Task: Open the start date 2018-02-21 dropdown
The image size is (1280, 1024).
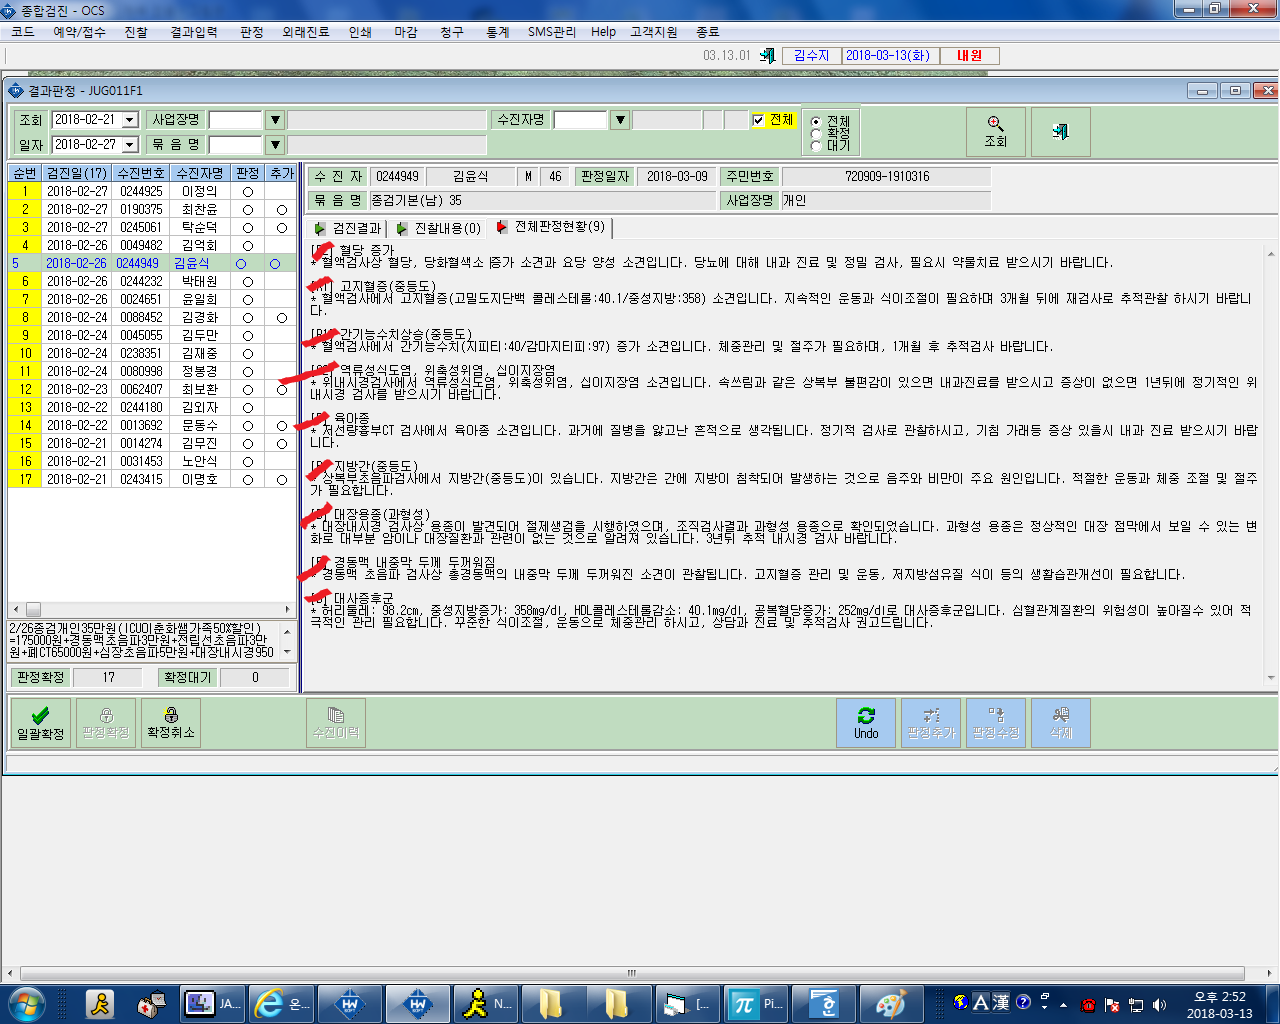Action: click(130, 120)
